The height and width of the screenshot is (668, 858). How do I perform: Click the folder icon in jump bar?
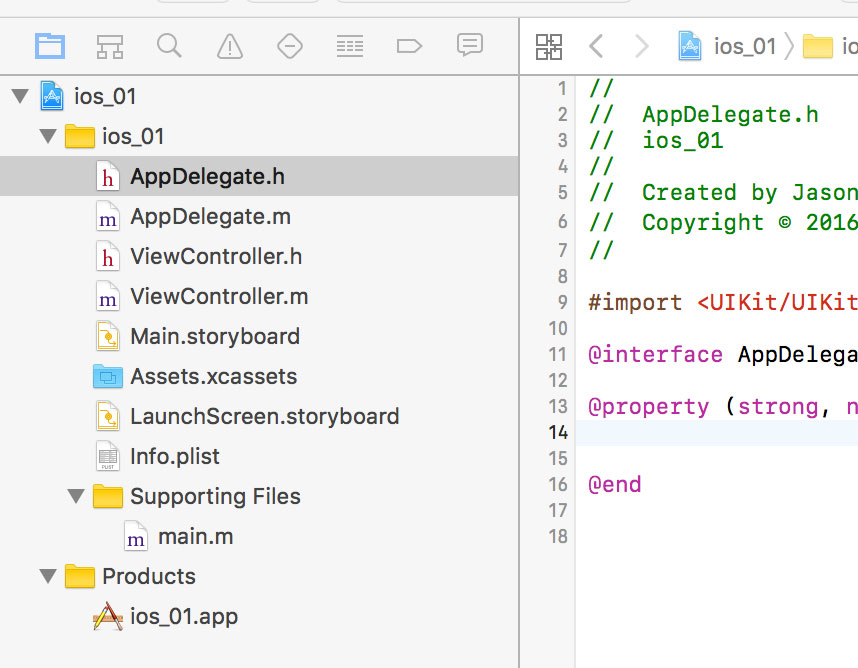pos(818,47)
